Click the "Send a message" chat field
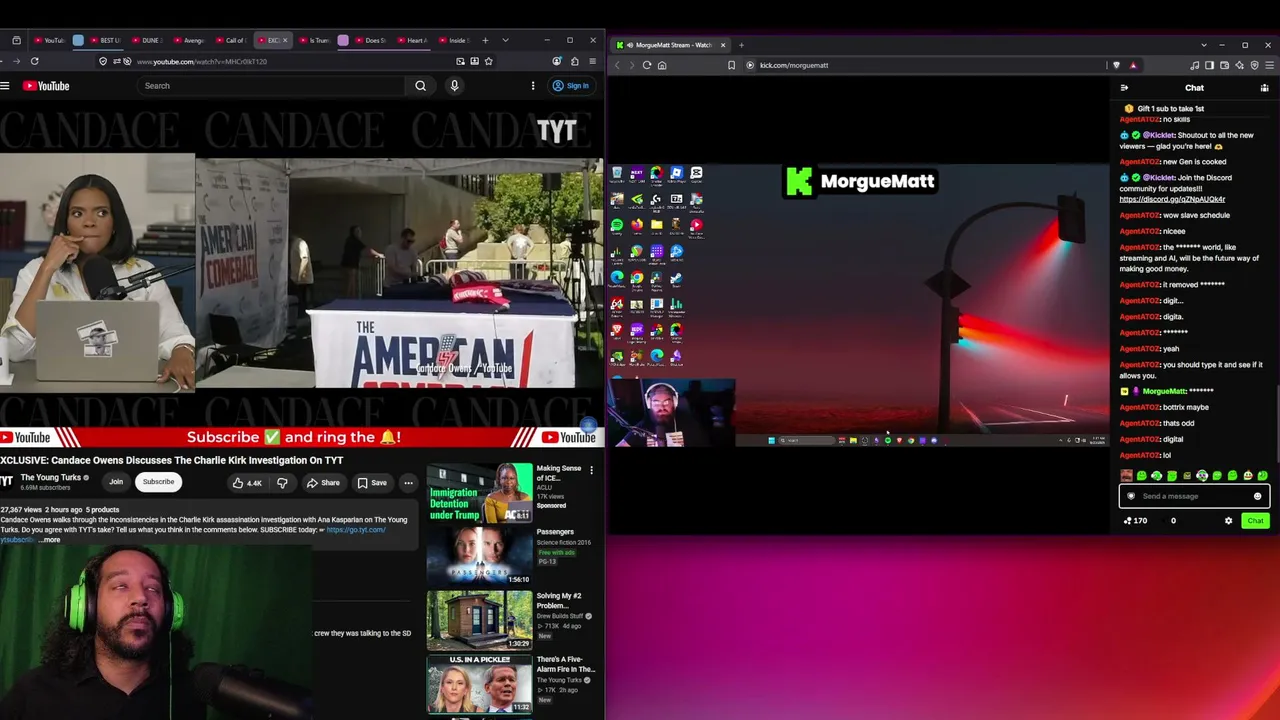The width and height of the screenshot is (1280, 720). (1194, 496)
